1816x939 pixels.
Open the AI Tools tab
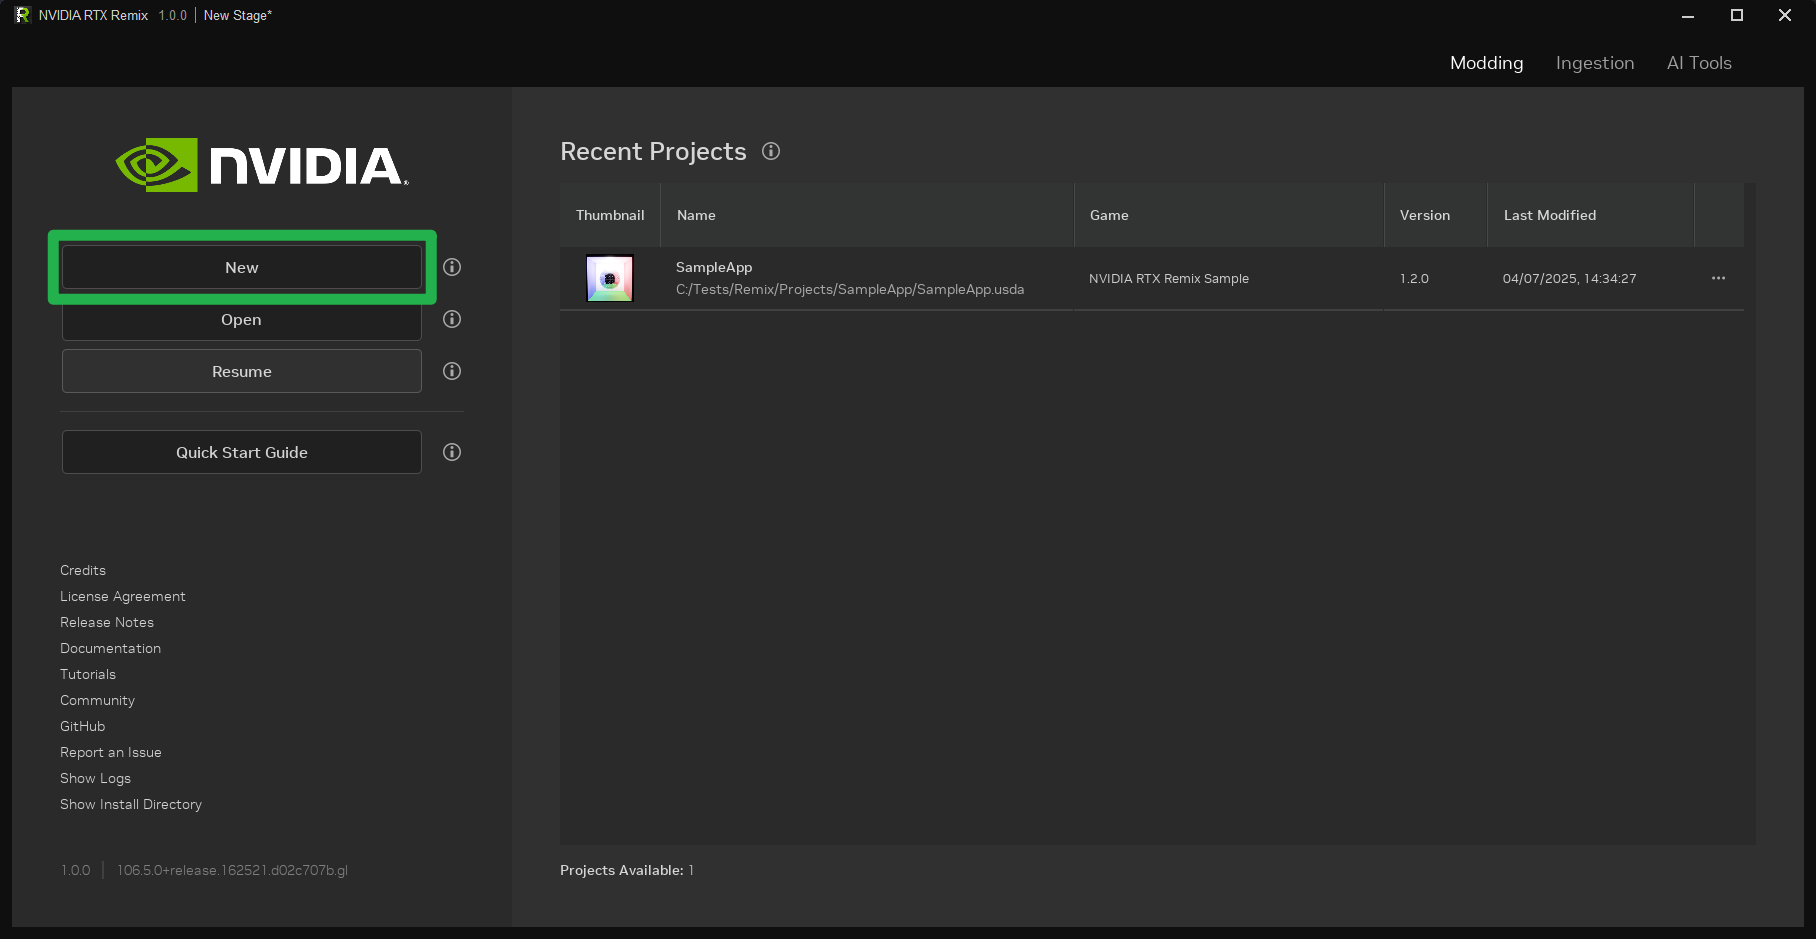click(1698, 62)
